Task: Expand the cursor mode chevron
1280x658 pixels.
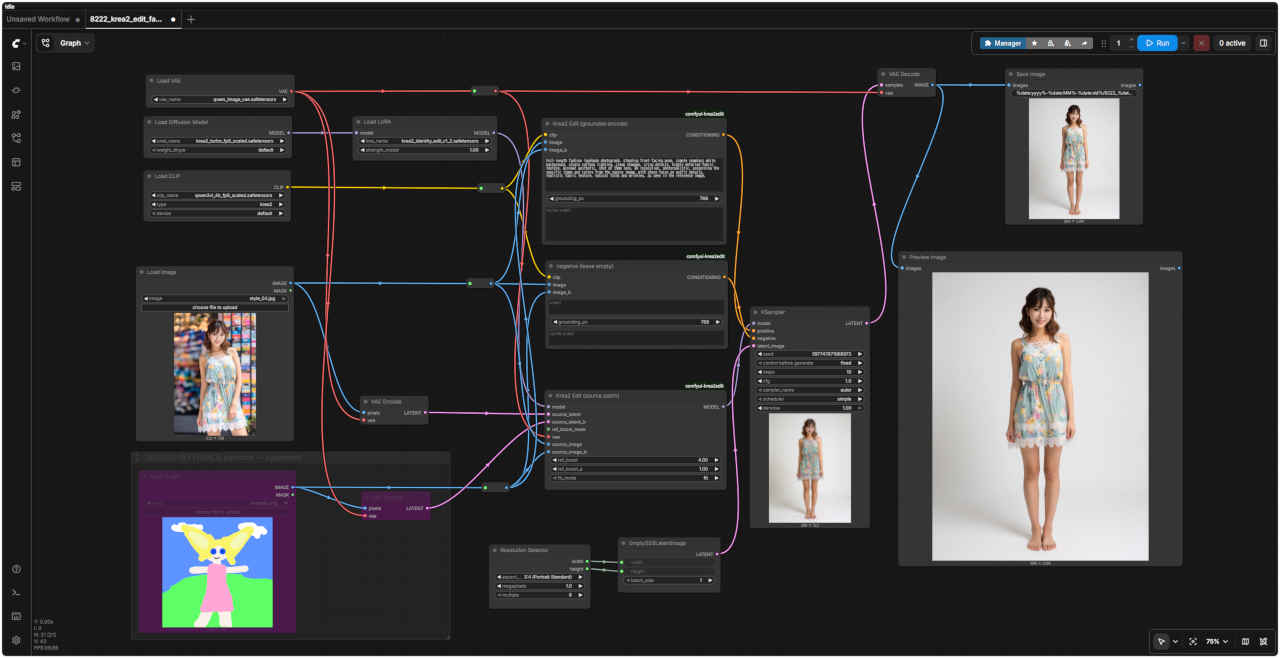Action: point(1175,641)
